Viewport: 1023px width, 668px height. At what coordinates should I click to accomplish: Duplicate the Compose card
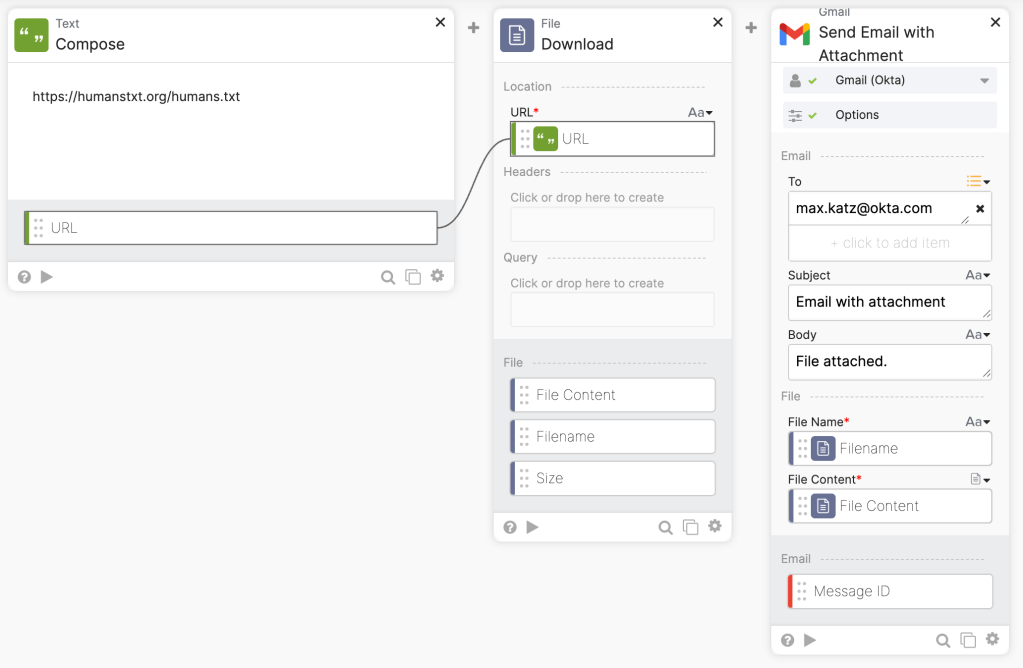click(413, 276)
